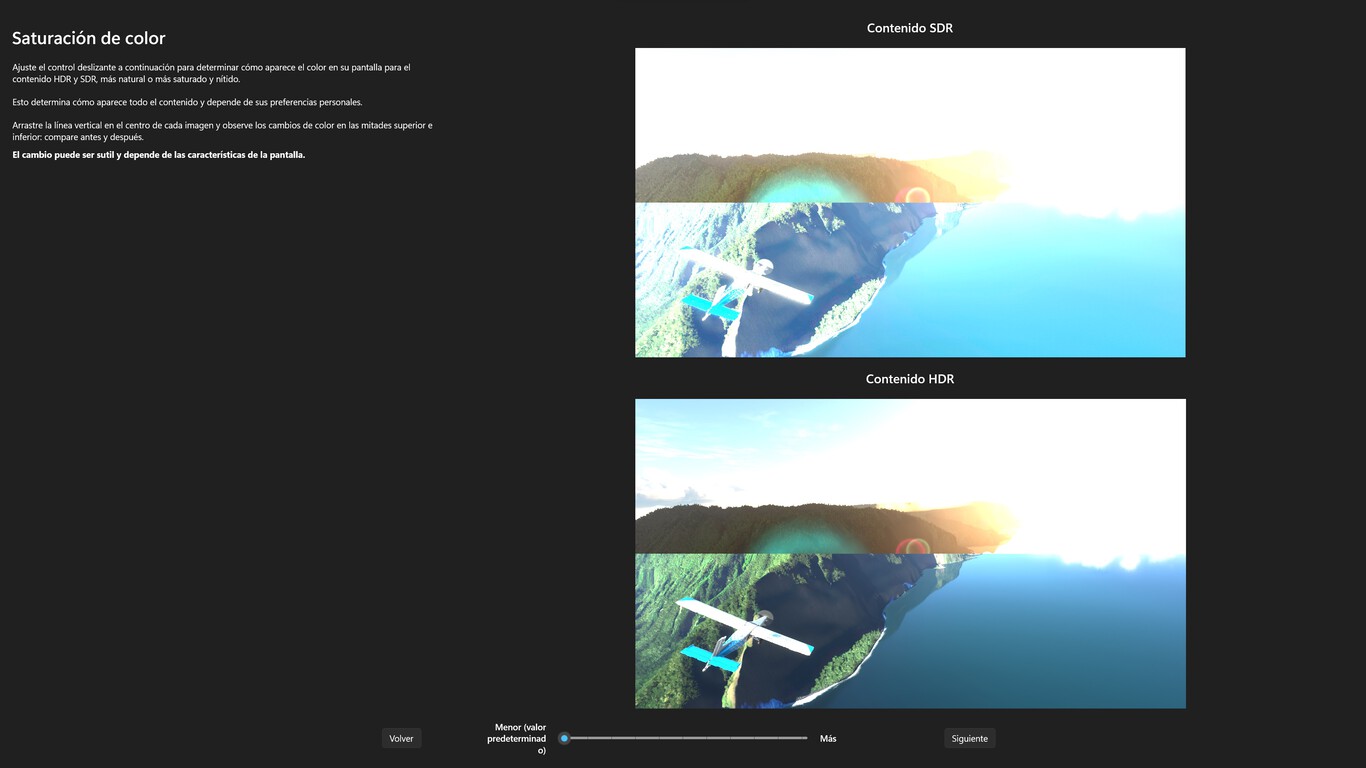
Task: Click the vertical divider line in the SDR image
Action: coord(910,202)
